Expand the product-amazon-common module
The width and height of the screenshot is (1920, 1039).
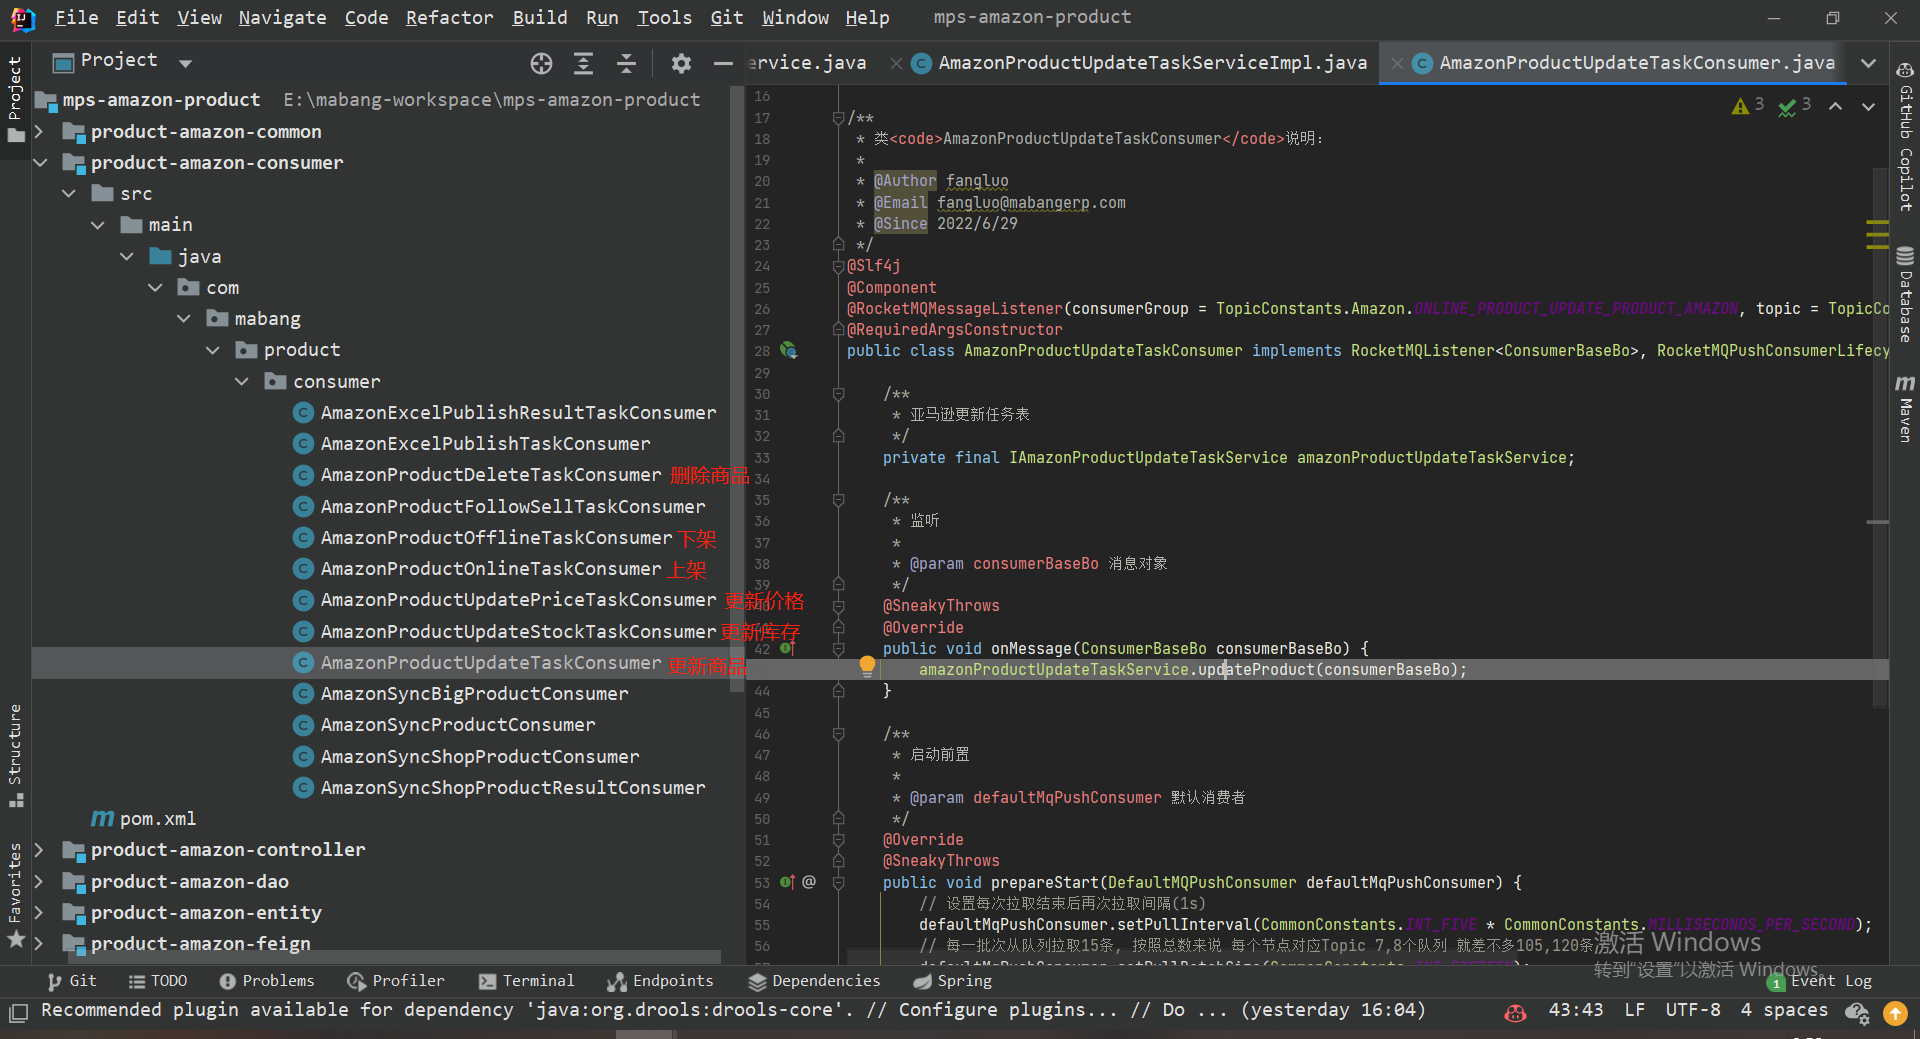point(39,132)
